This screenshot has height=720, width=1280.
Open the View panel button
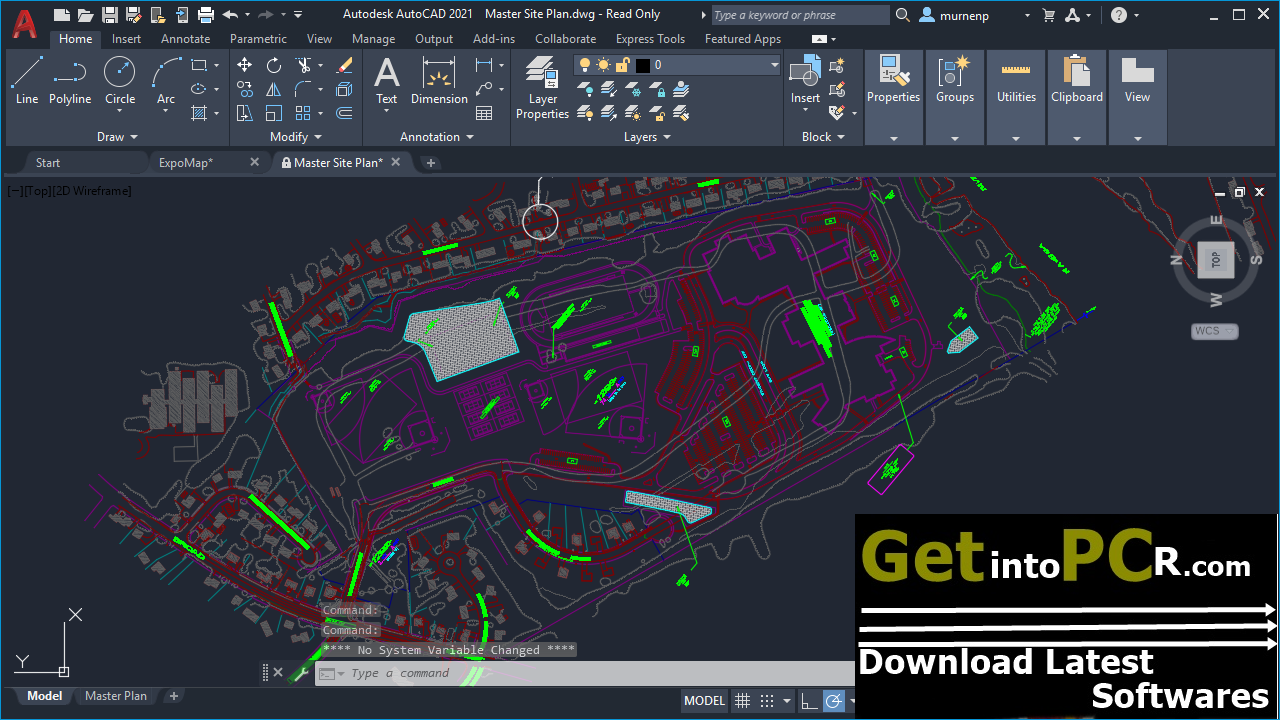pyautogui.click(x=1138, y=97)
